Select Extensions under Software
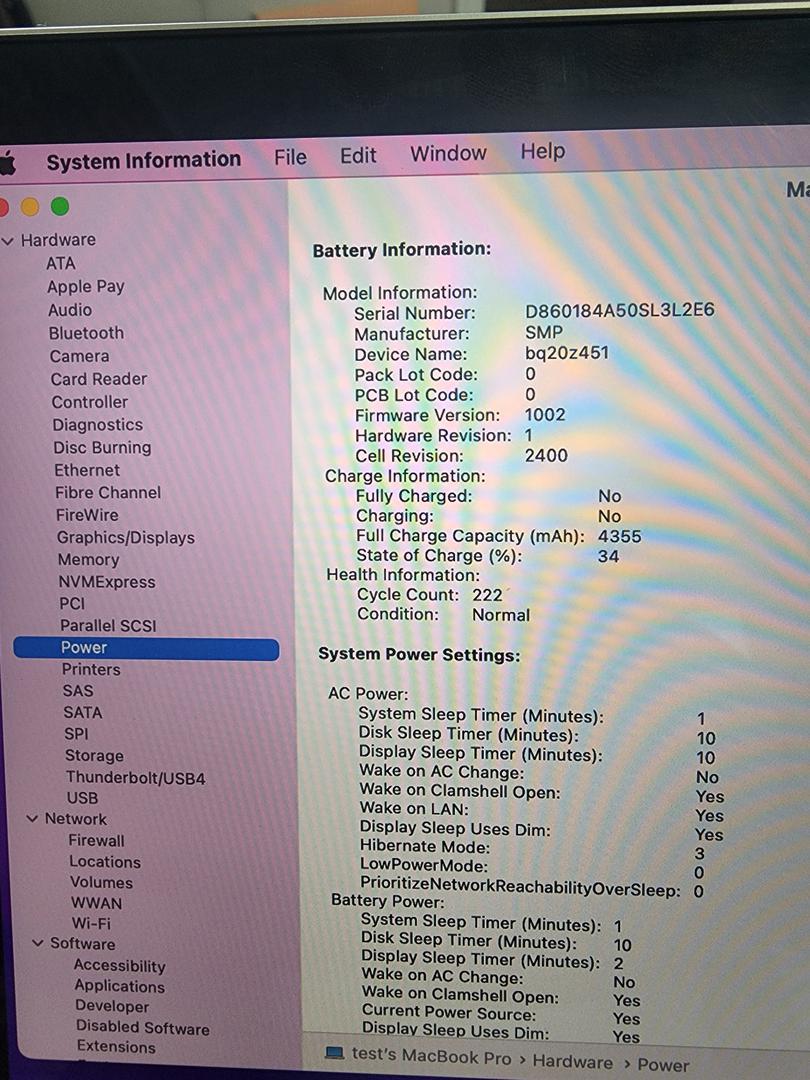This screenshot has width=810, height=1080. click(116, 1047)
